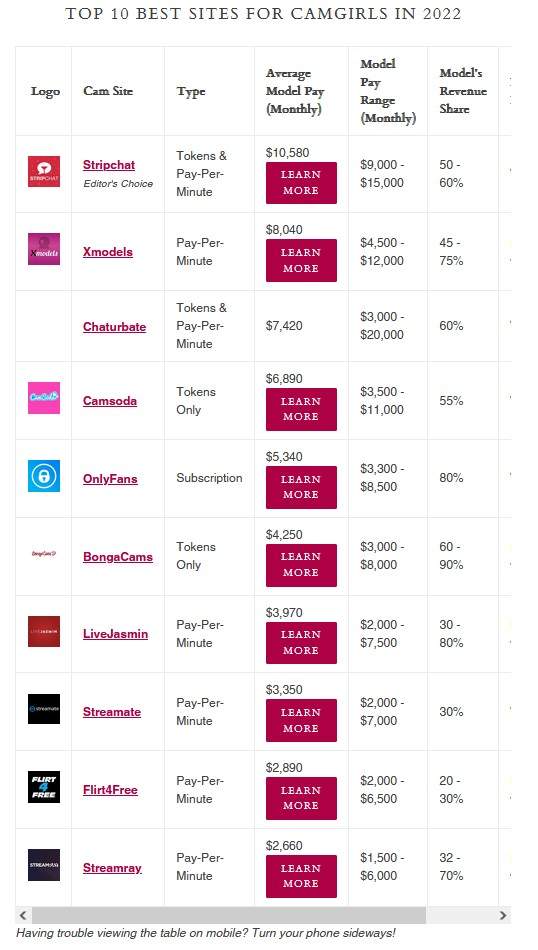Click the pink Camsoda logo icon
This screenshot has height=950, width=538.
tap(44, 398)
